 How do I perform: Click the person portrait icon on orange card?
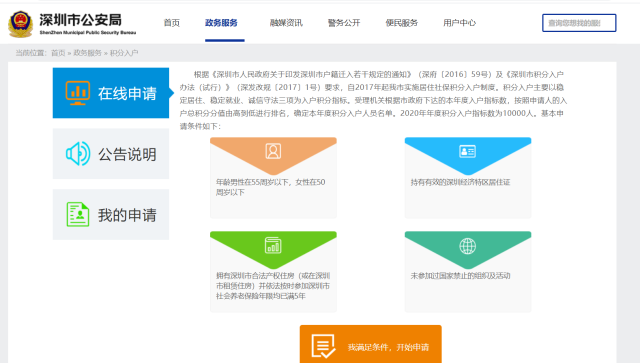pos(273,151)
